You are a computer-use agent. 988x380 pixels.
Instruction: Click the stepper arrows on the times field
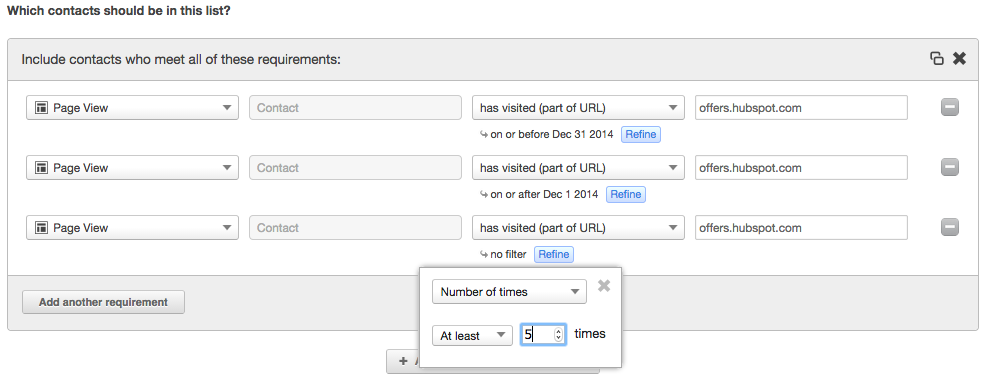click(x=558, y=335)
